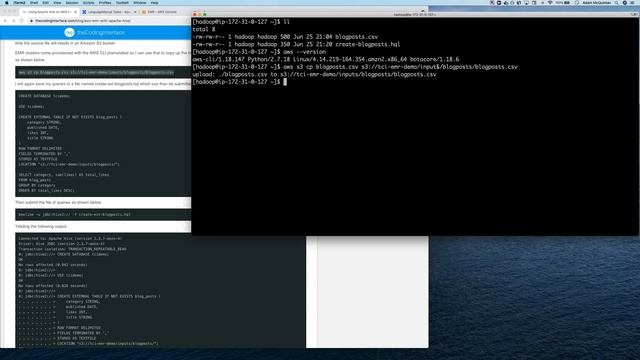Open the Wi-Fi status menu
This screenshot has width=640, height=360.
pos(550,2)
